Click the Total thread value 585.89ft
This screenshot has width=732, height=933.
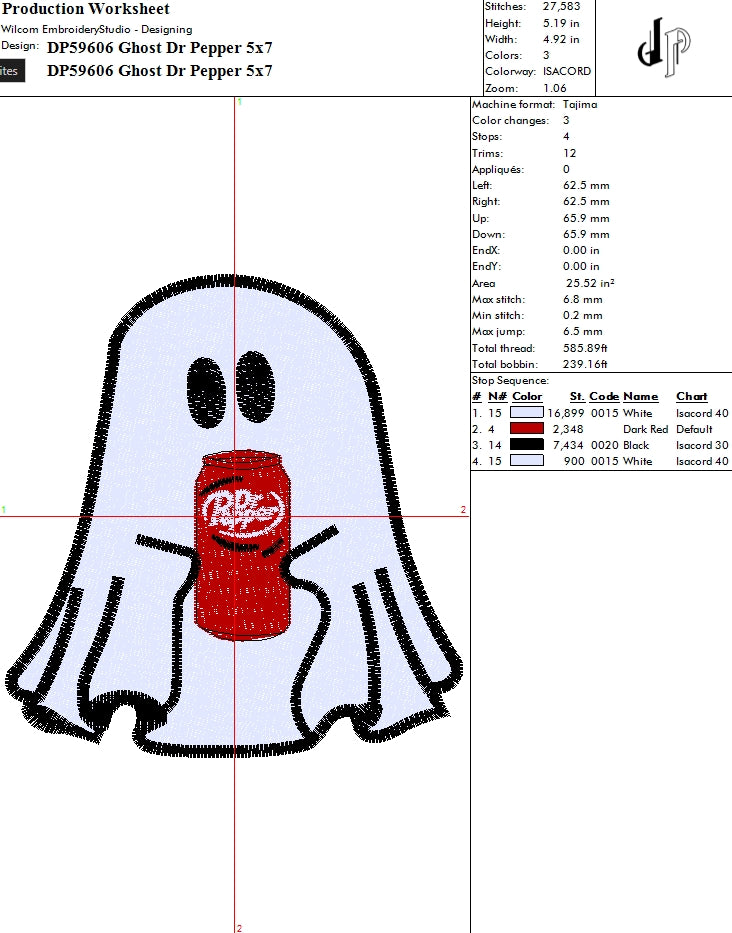(x=585, y=348)
